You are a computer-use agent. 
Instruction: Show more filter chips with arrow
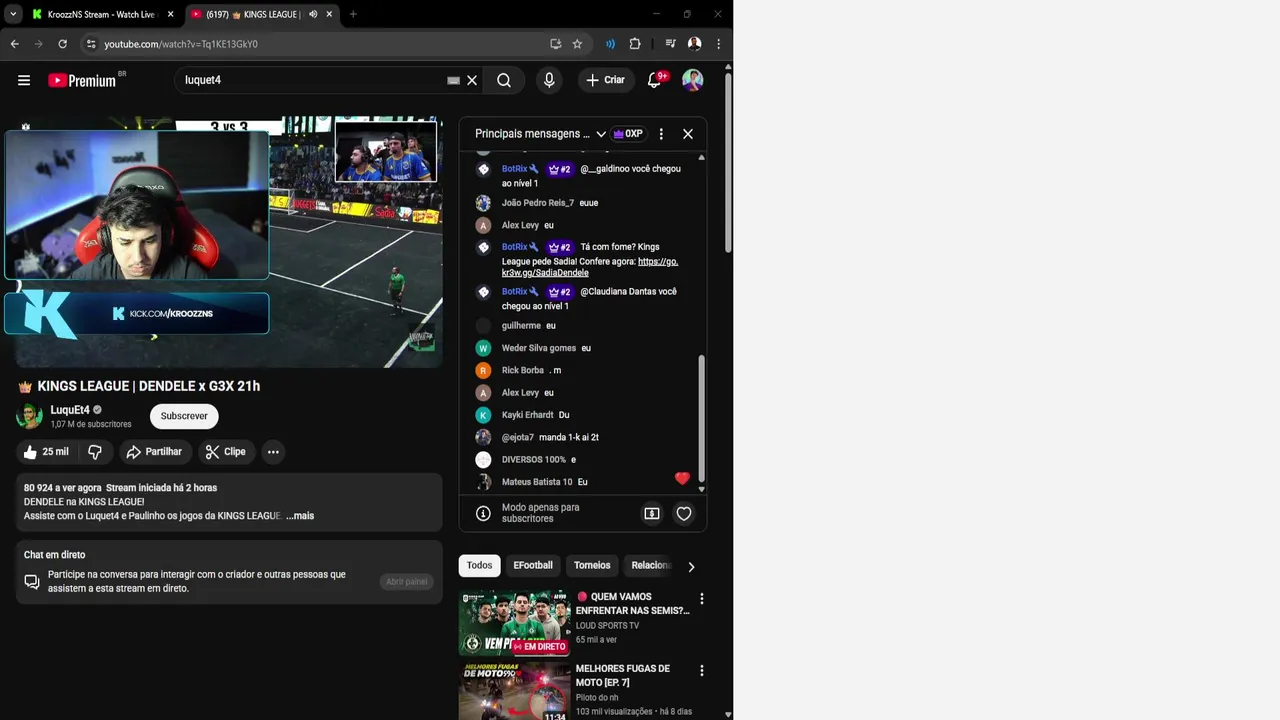691,567
